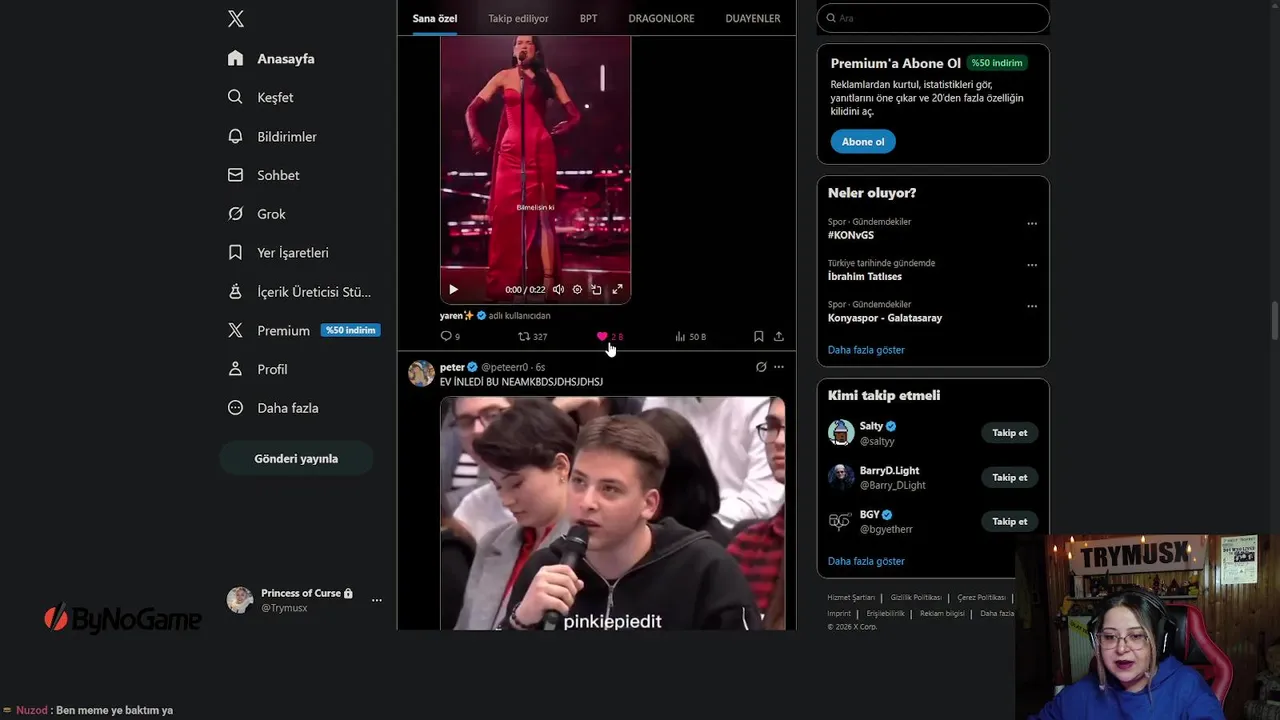Click the Abone ol button
Screen dimensions: 1280x720
coord(863,142)
